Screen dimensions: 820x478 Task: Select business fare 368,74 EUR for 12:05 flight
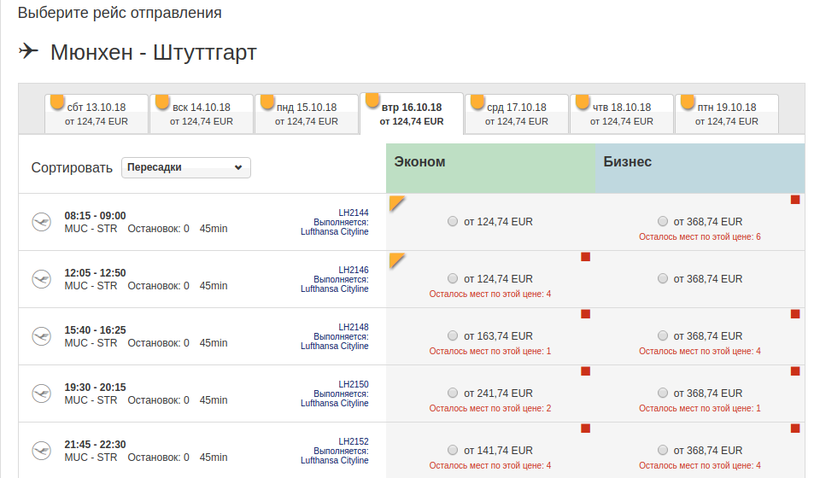[x=663, y=279]
